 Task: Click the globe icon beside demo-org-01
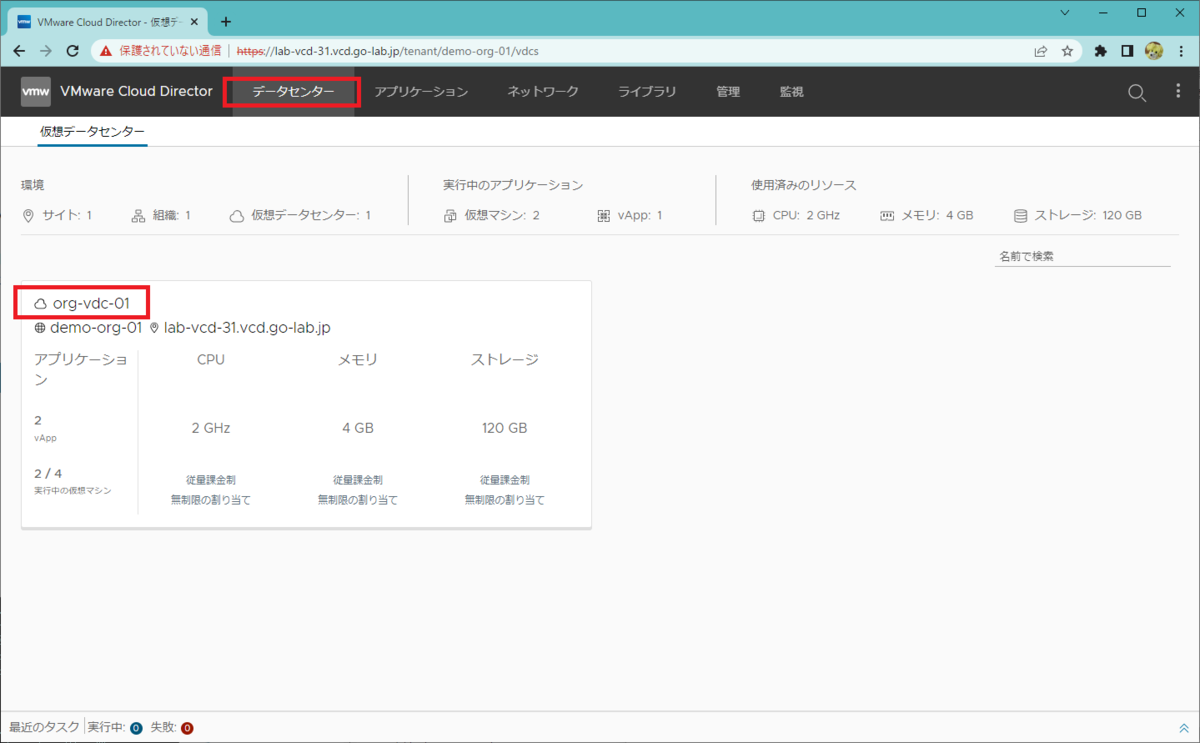[40, 327]
